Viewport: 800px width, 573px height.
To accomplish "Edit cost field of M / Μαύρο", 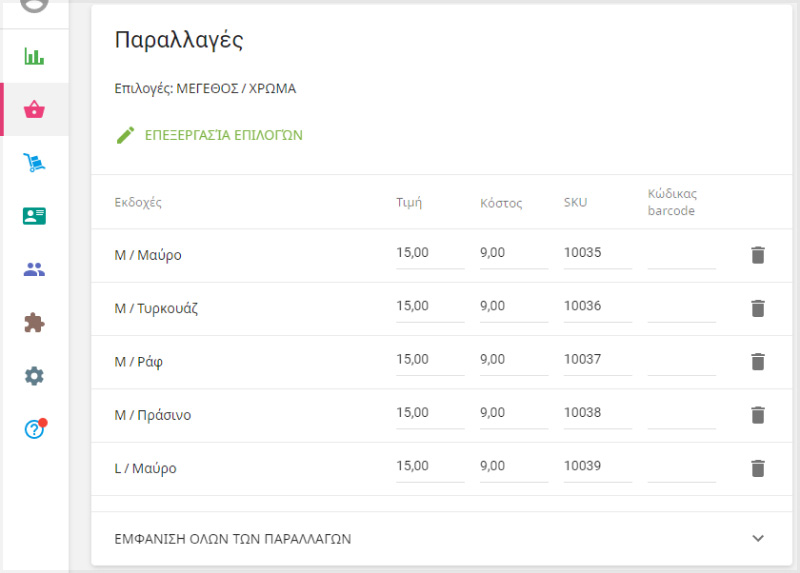I will (x=514, y=254).
